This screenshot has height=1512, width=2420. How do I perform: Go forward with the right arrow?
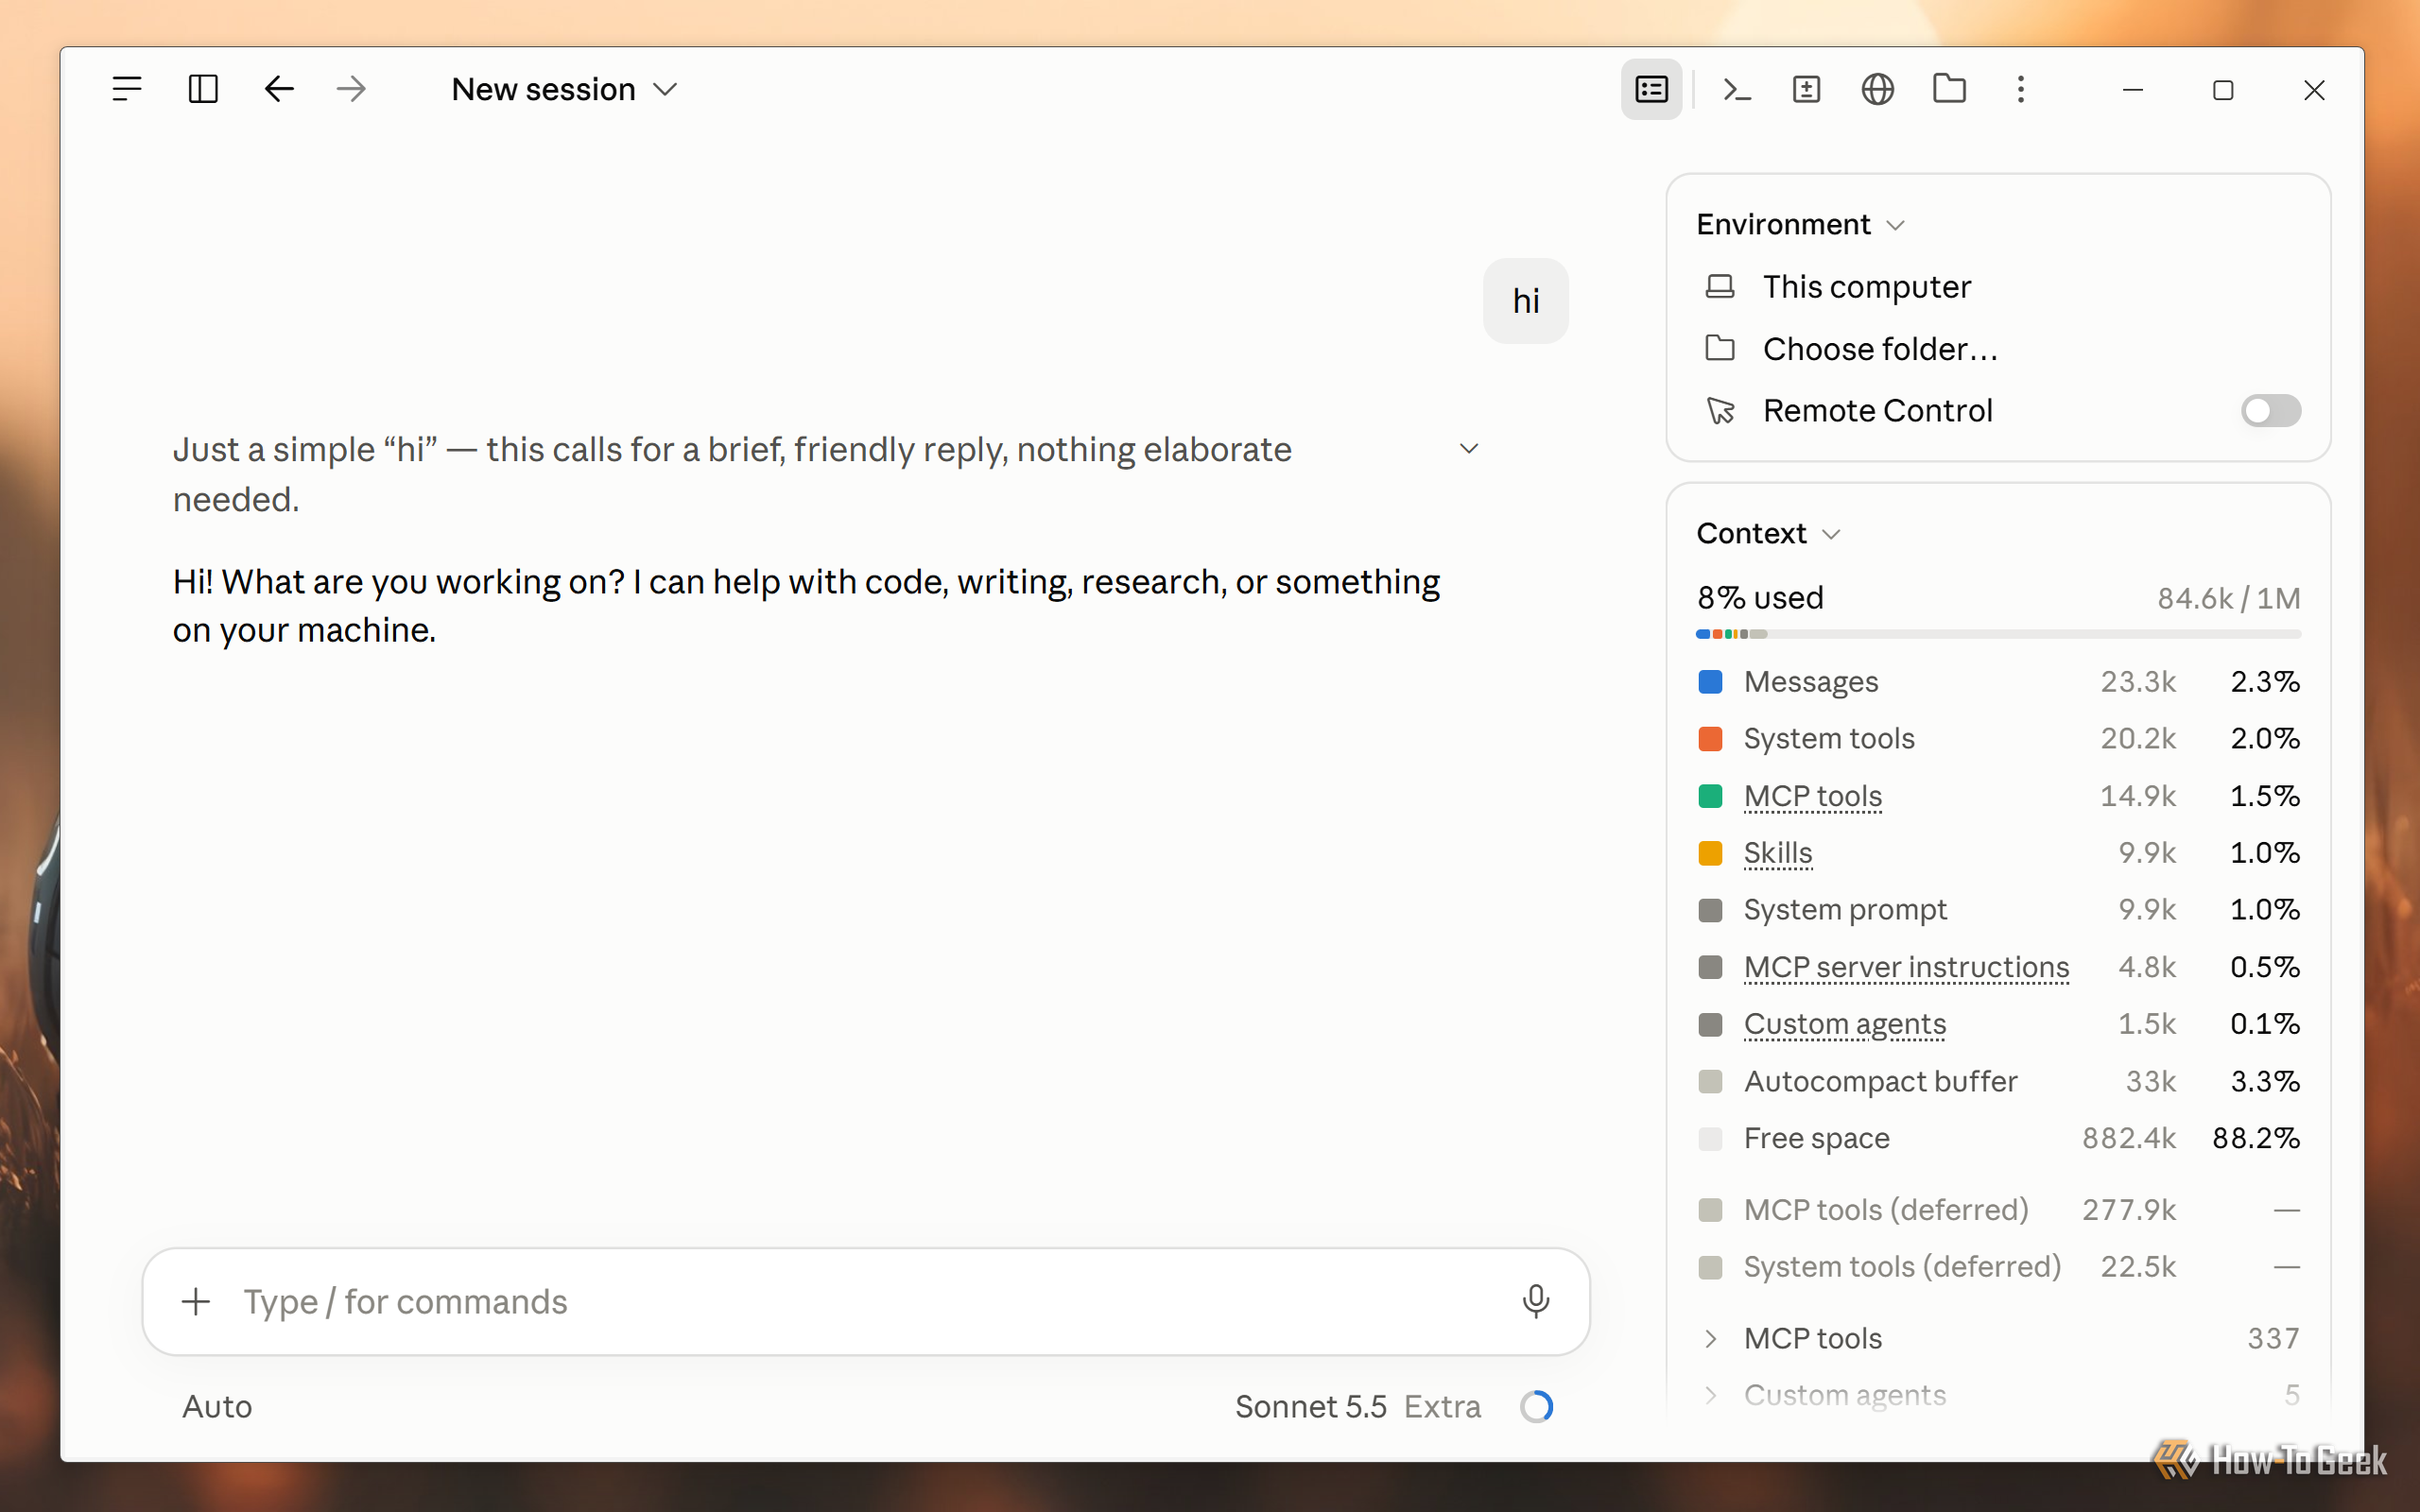(x=351, y=89)
